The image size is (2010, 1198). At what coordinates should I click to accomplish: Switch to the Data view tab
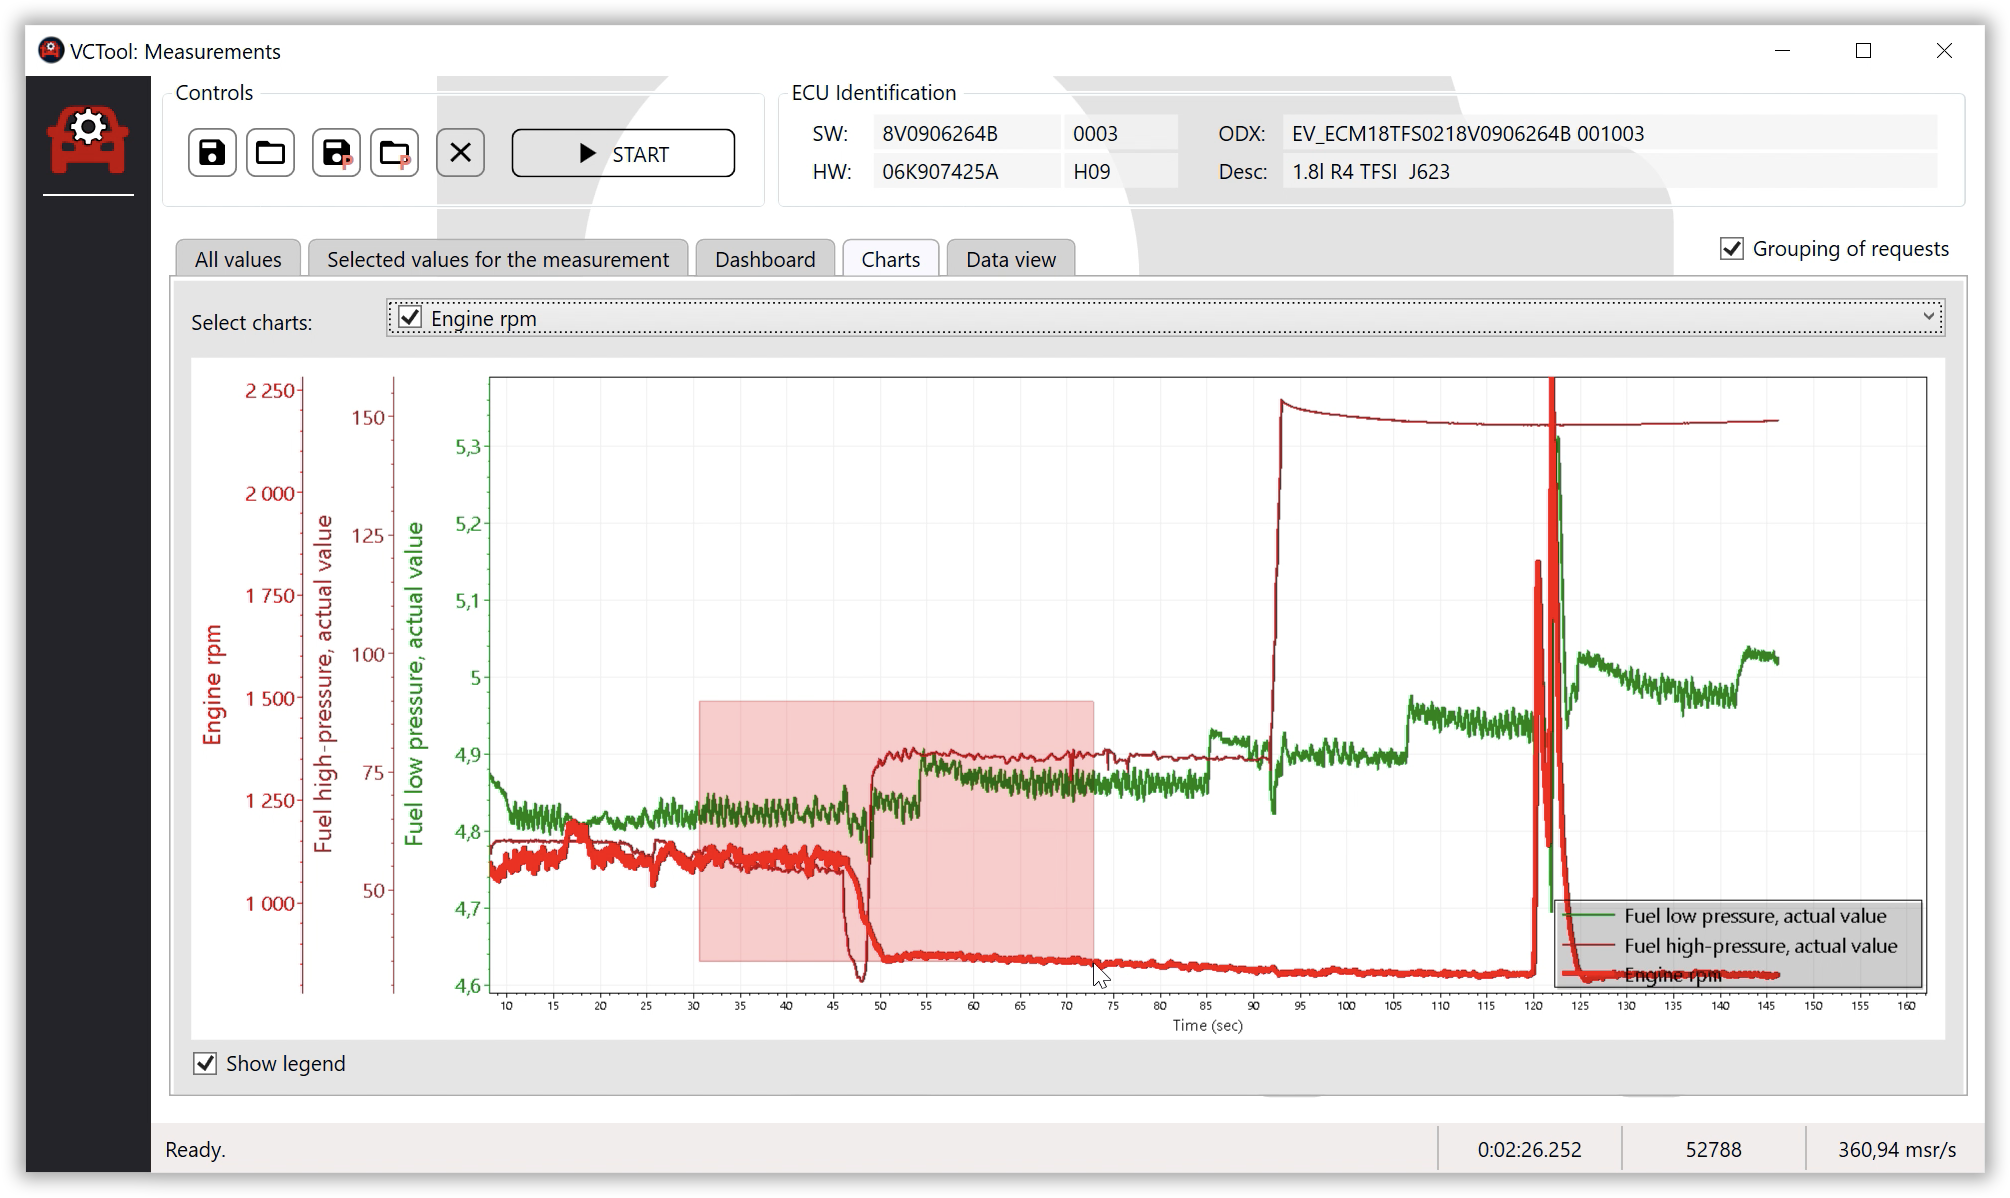click(x=1010, y=260)
